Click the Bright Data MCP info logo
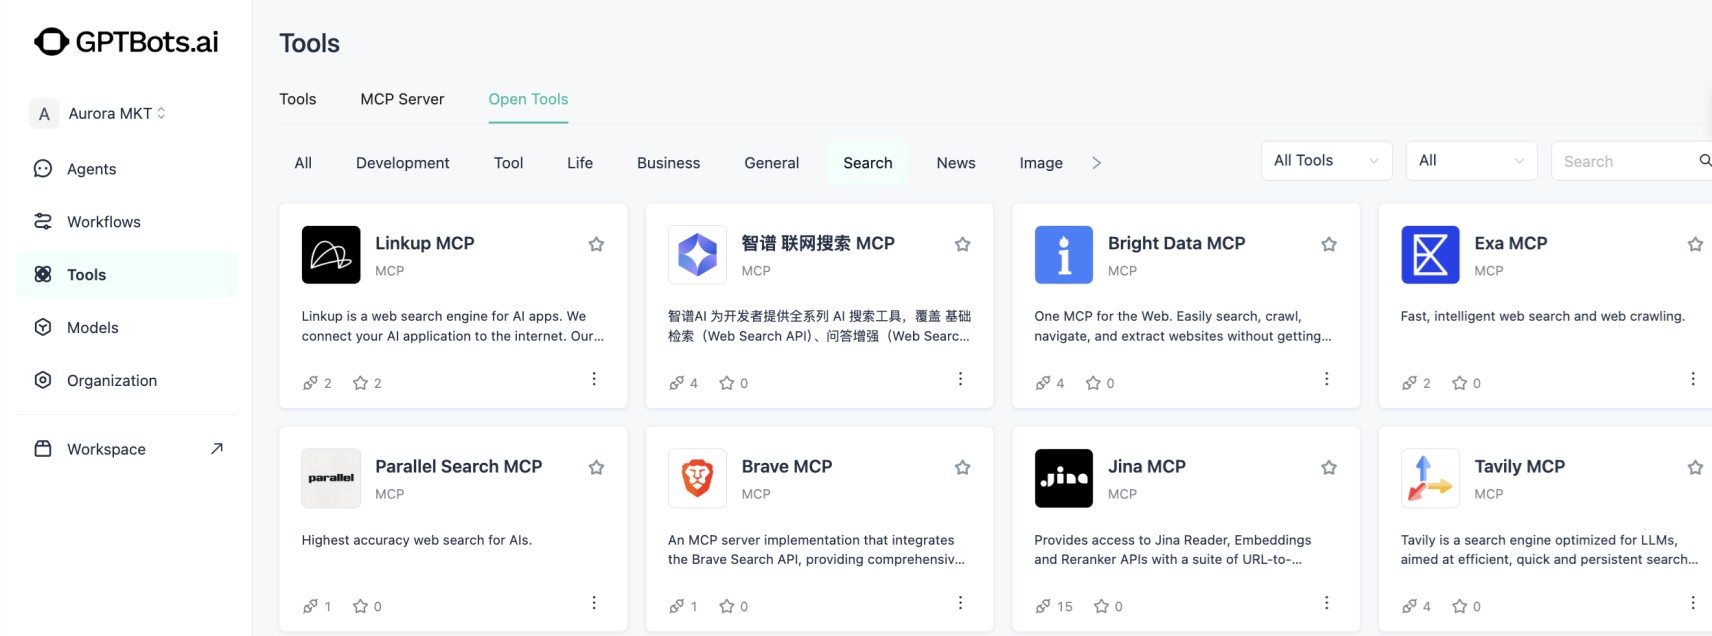Image resolution: width=1712 pixels, height=636 pixels. pos(1063,255)
